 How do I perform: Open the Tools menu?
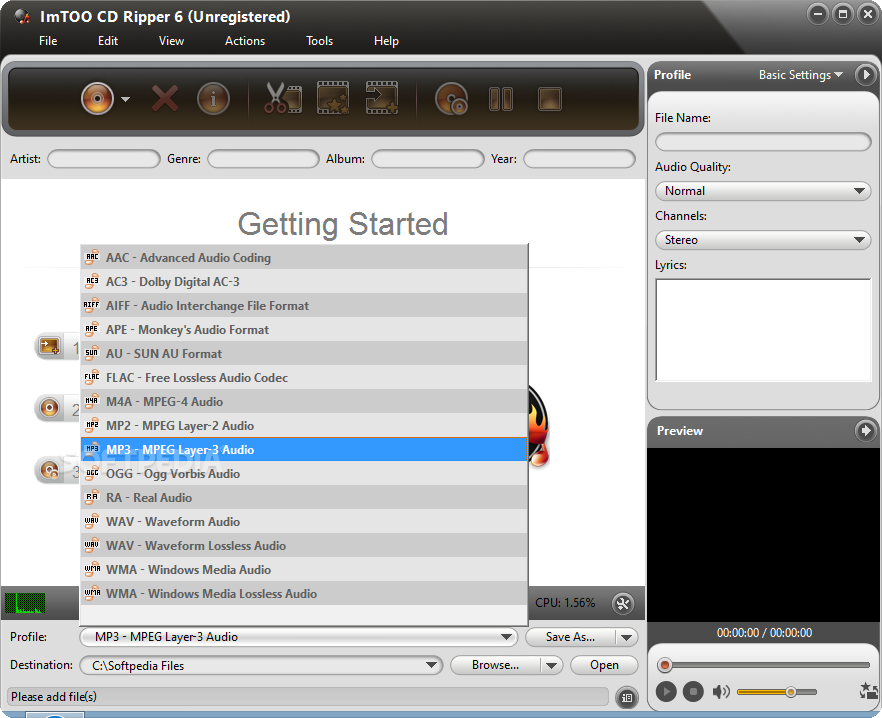coord(319,41)
